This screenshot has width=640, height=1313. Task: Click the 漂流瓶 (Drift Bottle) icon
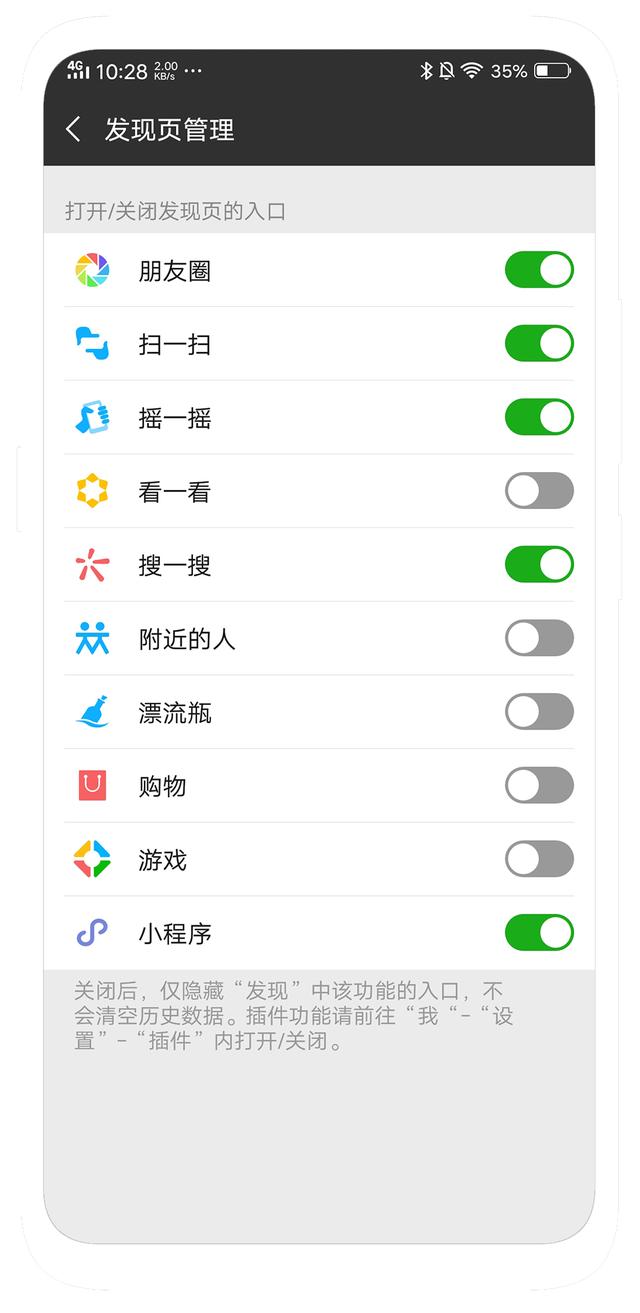(91, 712)
